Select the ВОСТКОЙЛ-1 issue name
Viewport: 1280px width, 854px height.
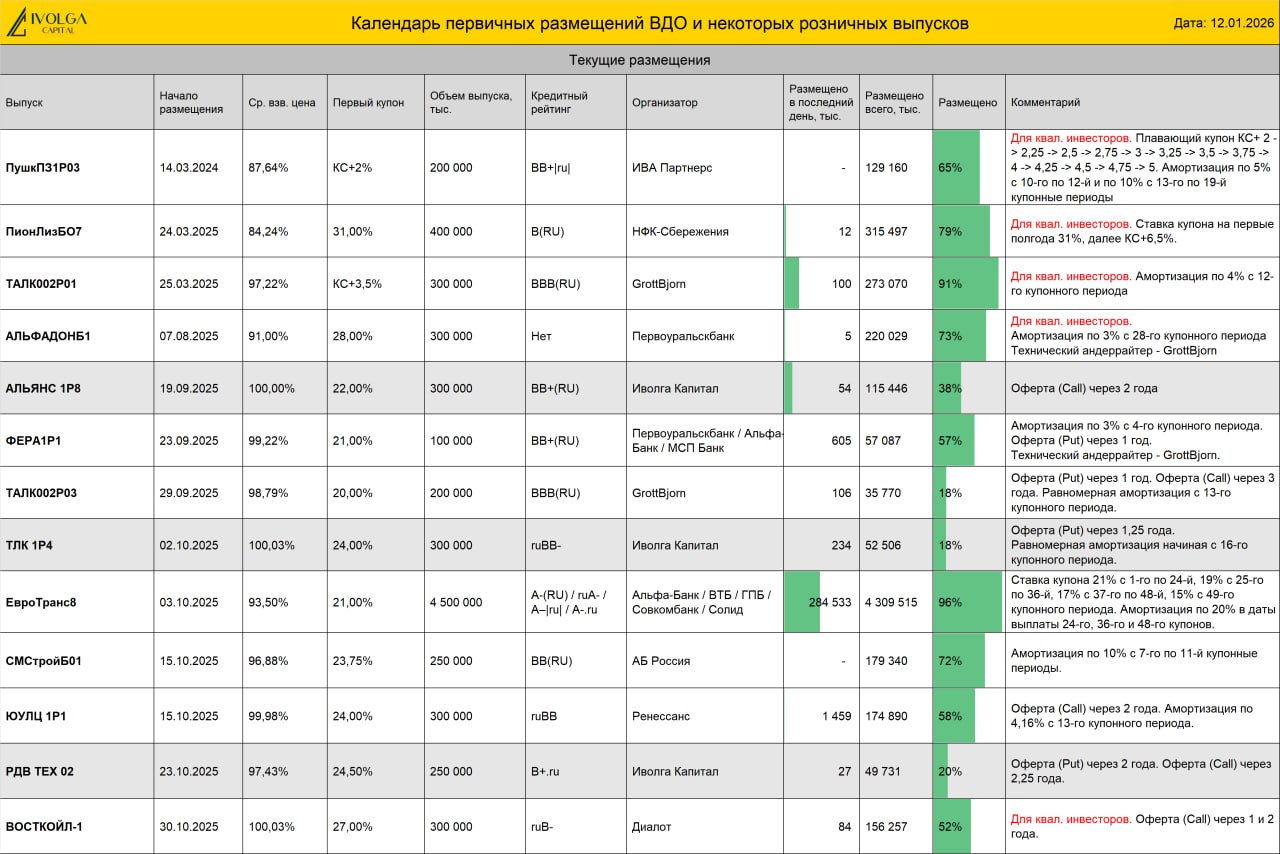[44, 826]
